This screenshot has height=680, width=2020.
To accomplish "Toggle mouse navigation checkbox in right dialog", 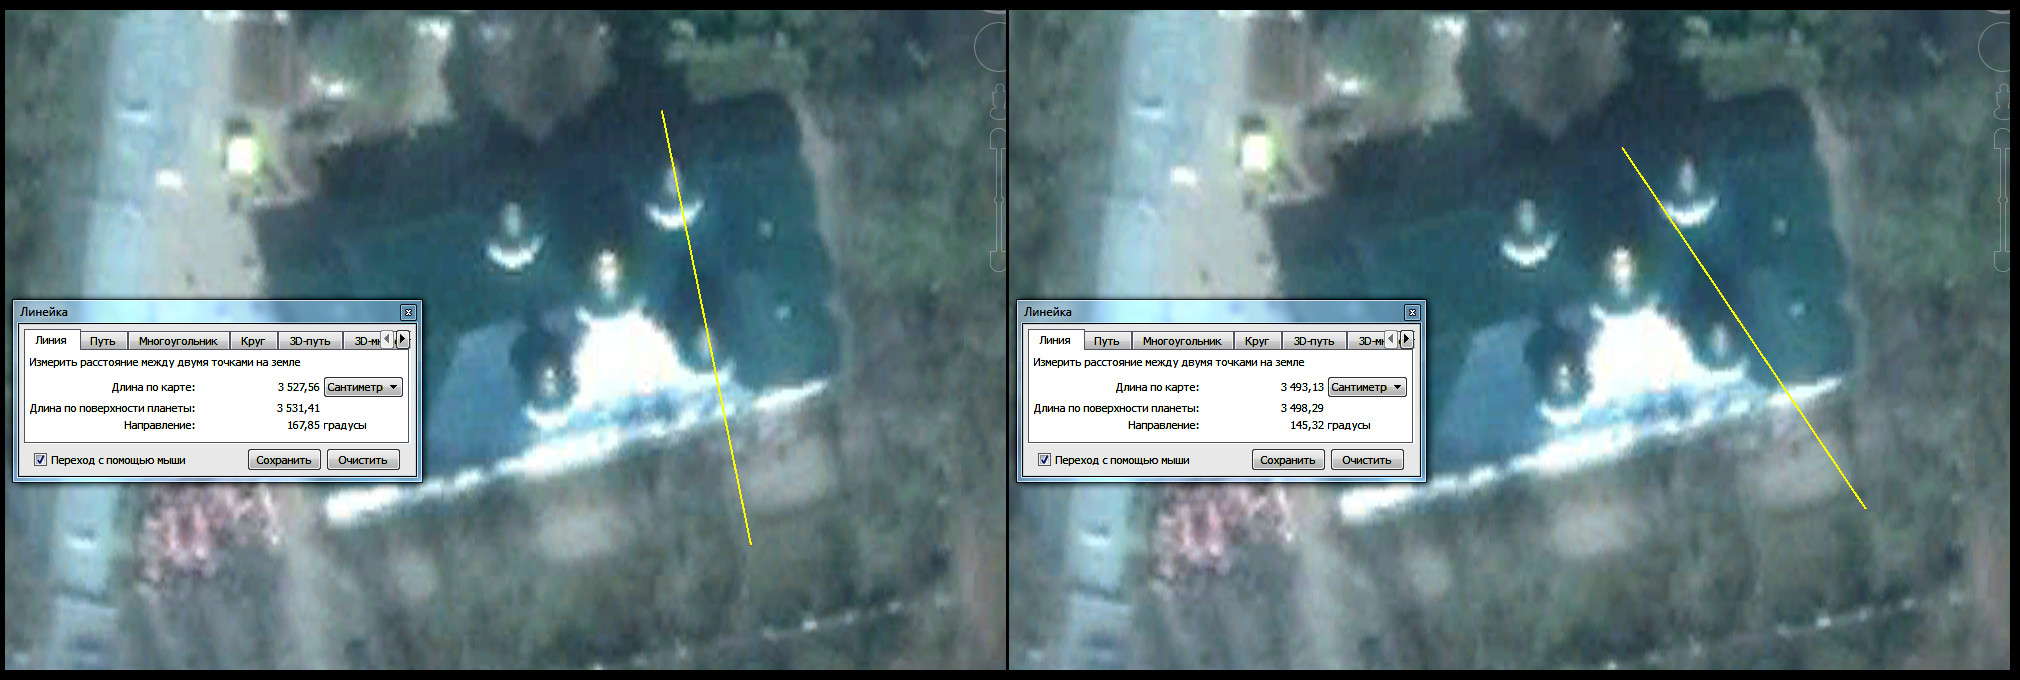I will (1044, 460).
